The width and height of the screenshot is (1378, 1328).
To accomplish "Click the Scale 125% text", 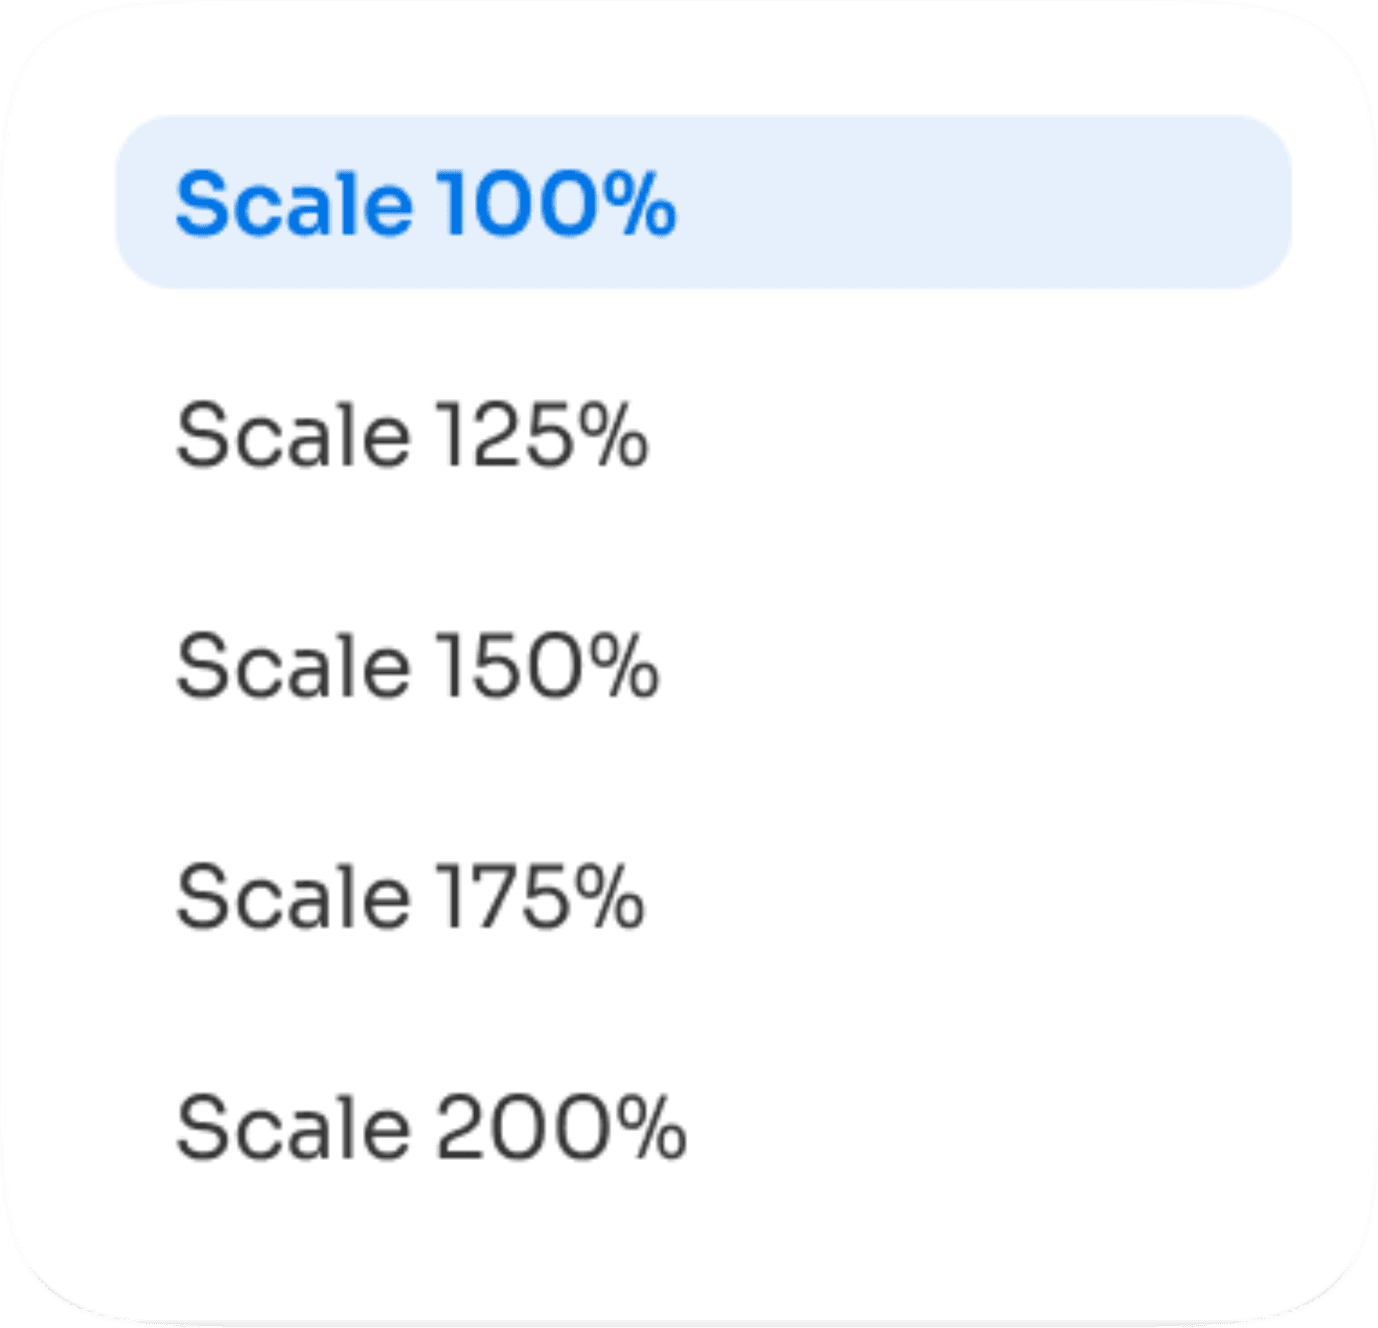I will coord(412,435).
